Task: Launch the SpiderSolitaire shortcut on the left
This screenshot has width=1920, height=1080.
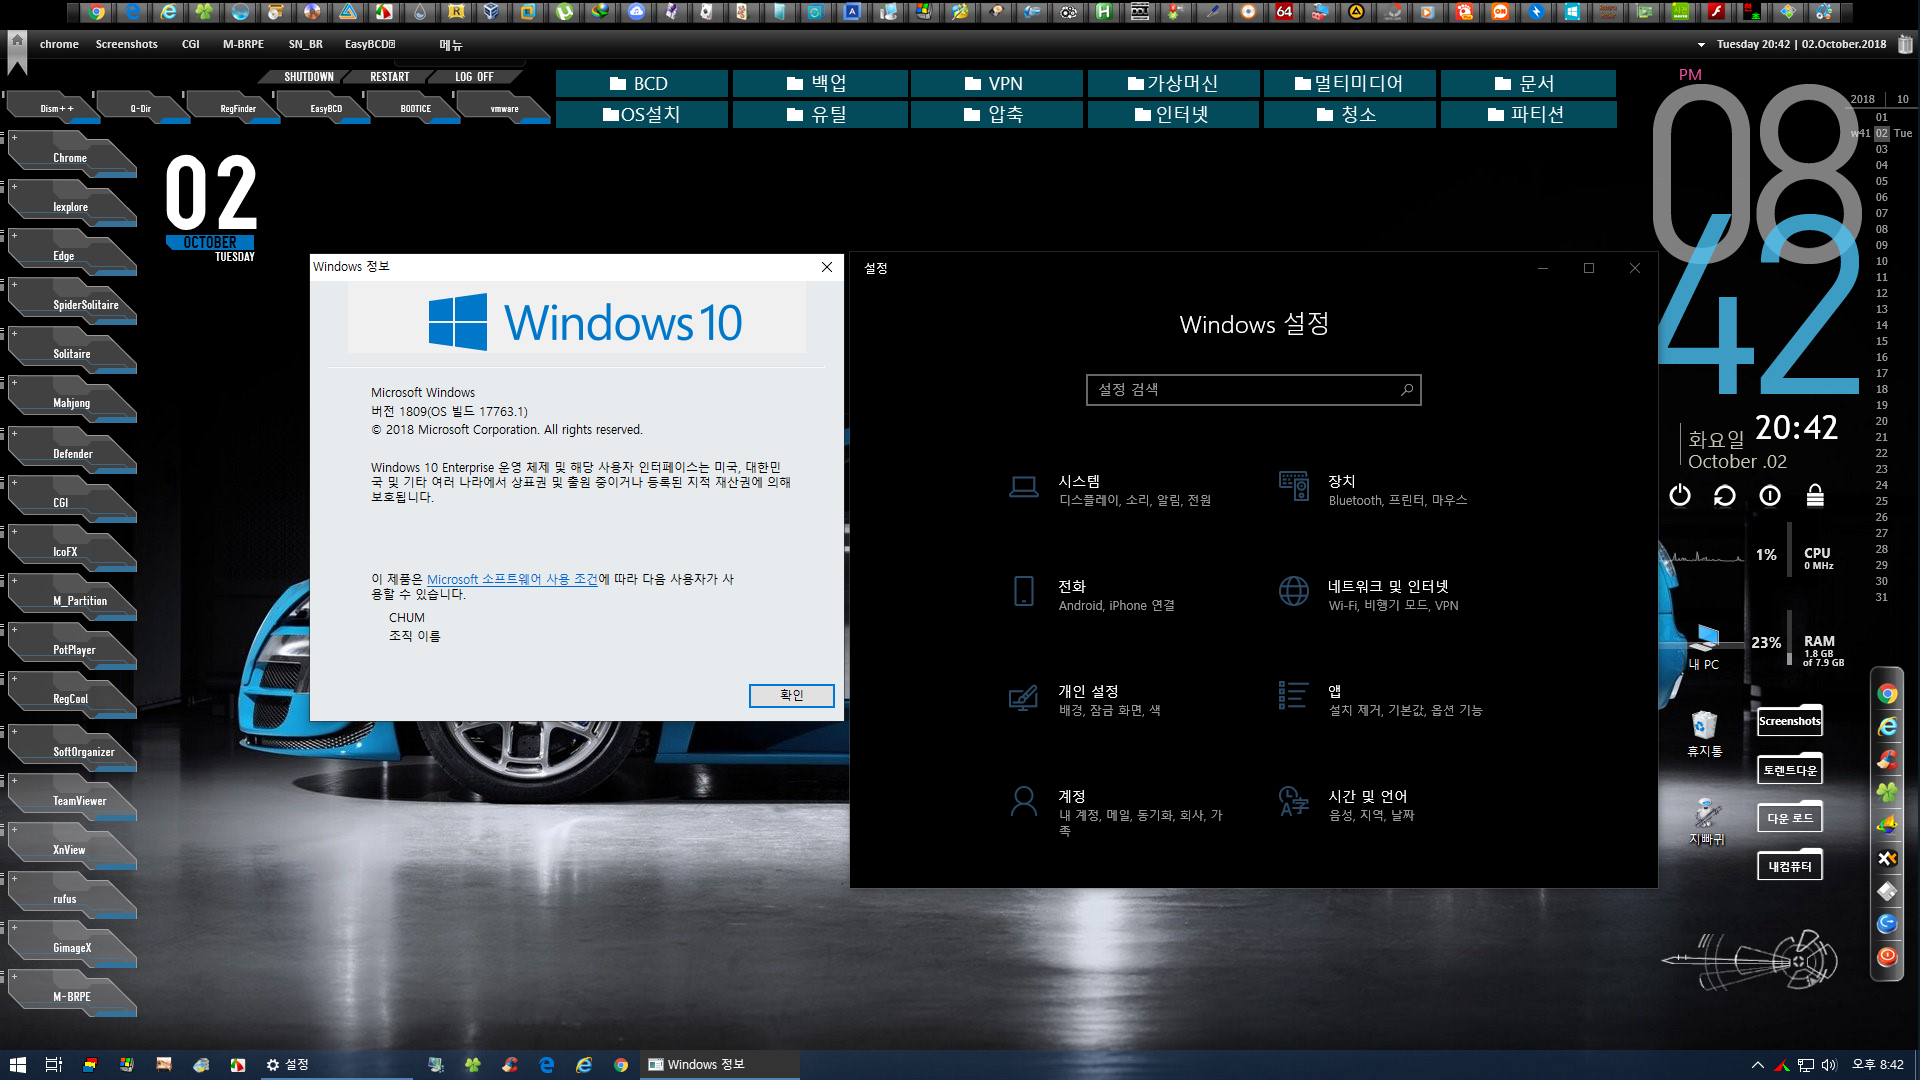Action: point(72,303)
